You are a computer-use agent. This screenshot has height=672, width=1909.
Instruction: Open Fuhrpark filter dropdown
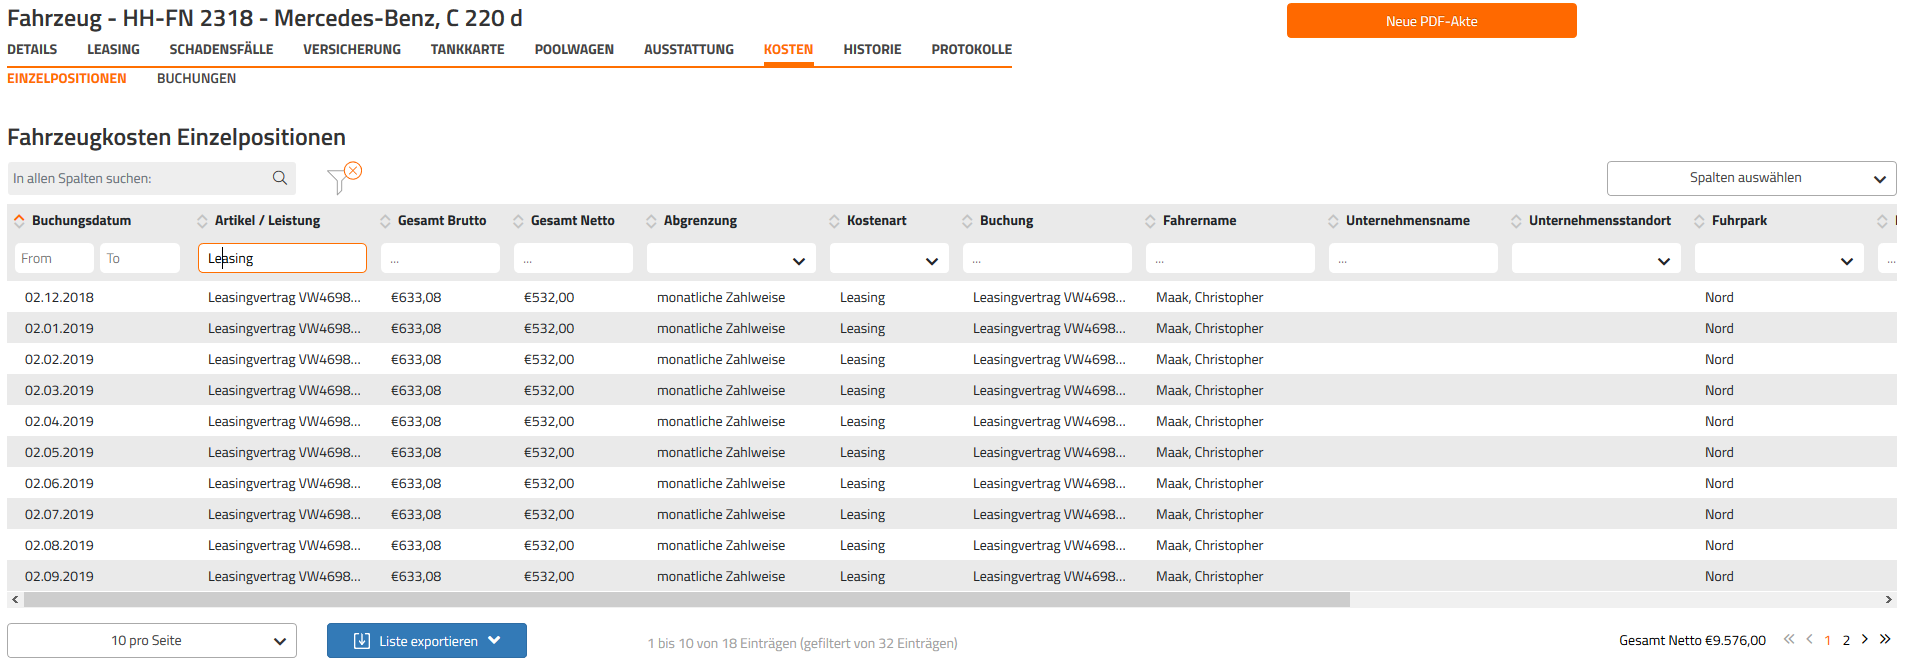pos(1779,259)
